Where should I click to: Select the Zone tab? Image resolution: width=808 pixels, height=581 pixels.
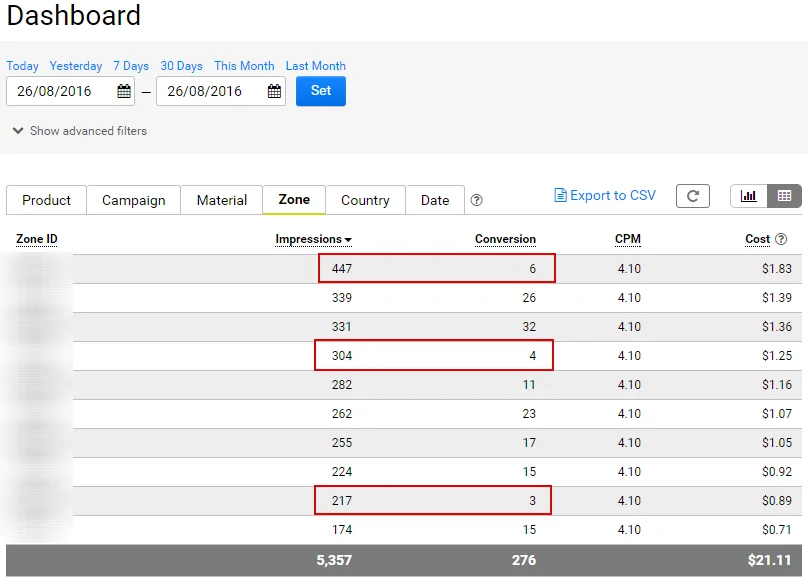(294, 200)
